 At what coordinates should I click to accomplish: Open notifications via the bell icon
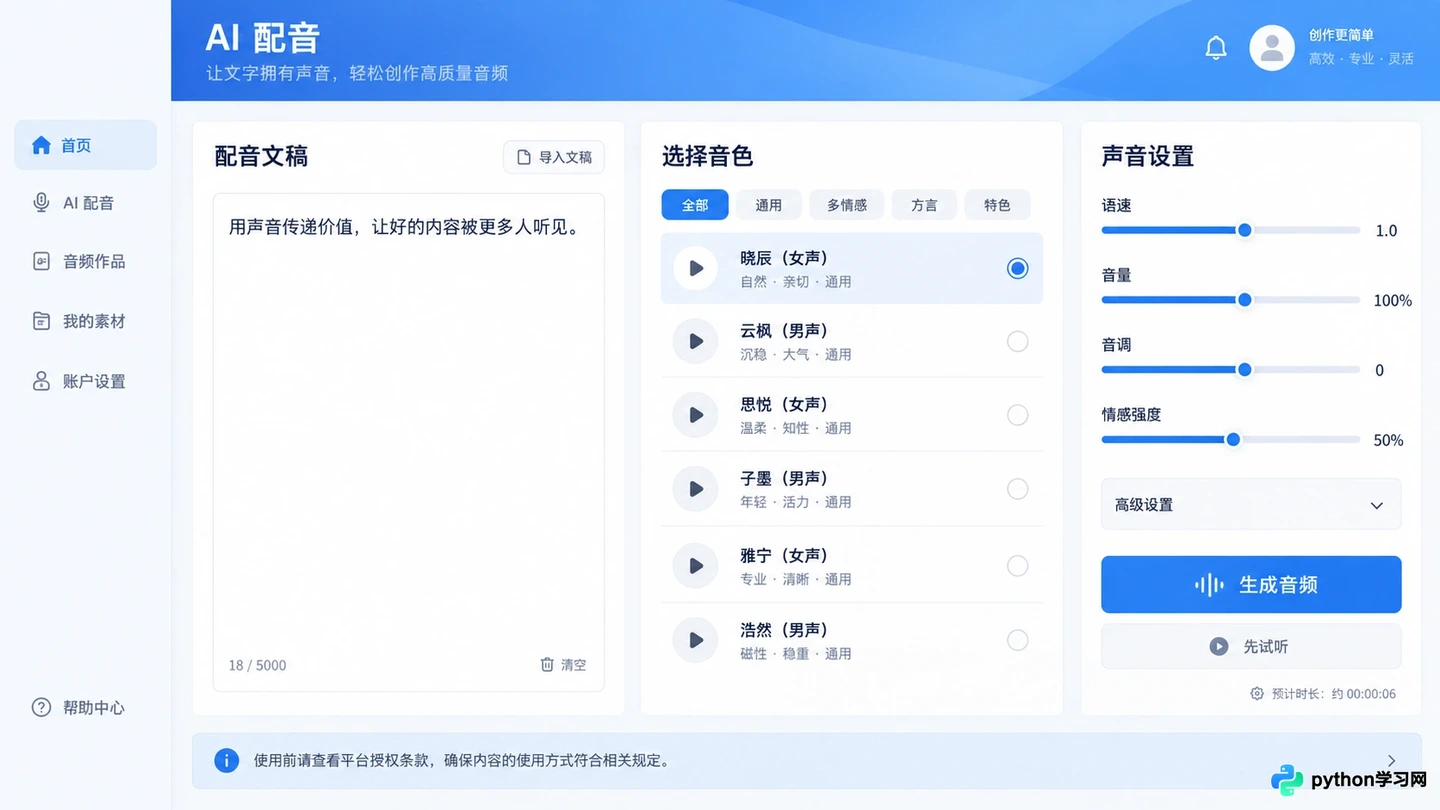(x=1216, y=47)
